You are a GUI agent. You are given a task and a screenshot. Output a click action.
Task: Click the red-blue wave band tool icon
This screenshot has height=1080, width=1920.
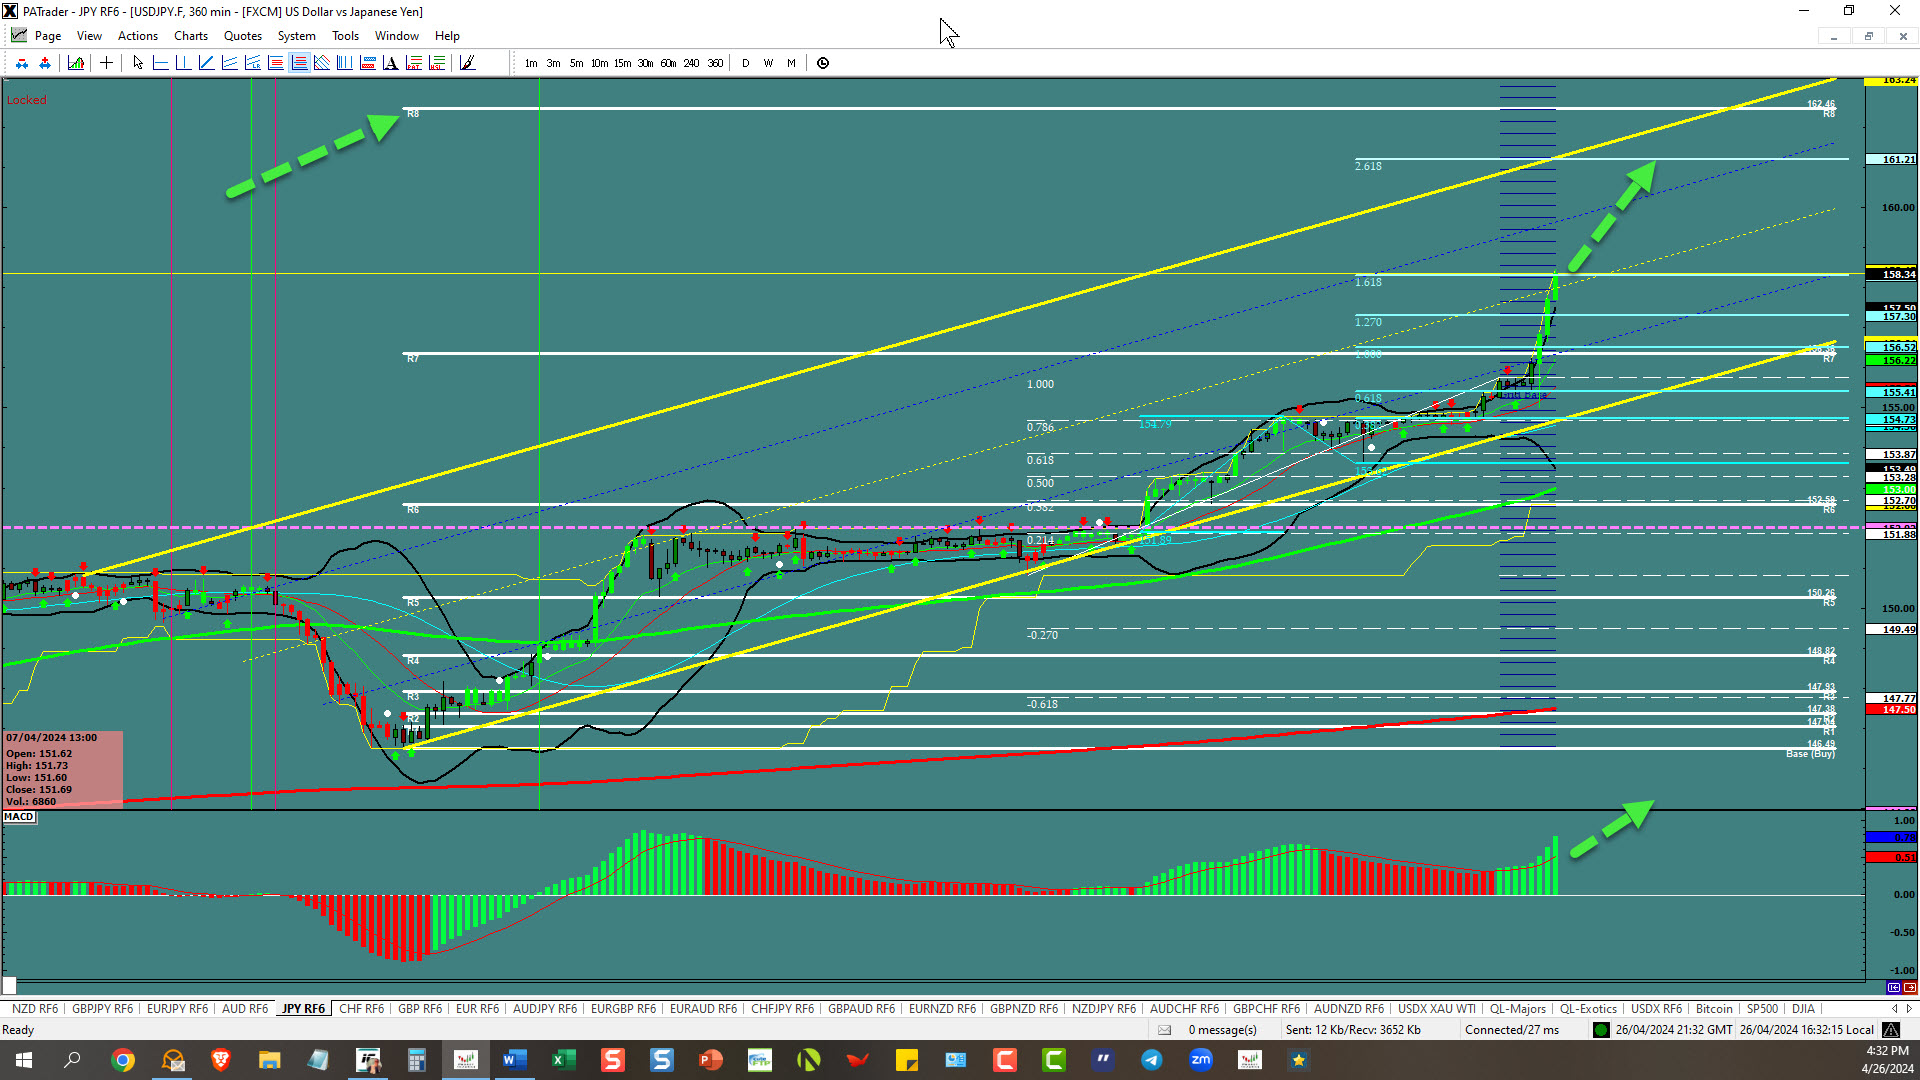368,63
